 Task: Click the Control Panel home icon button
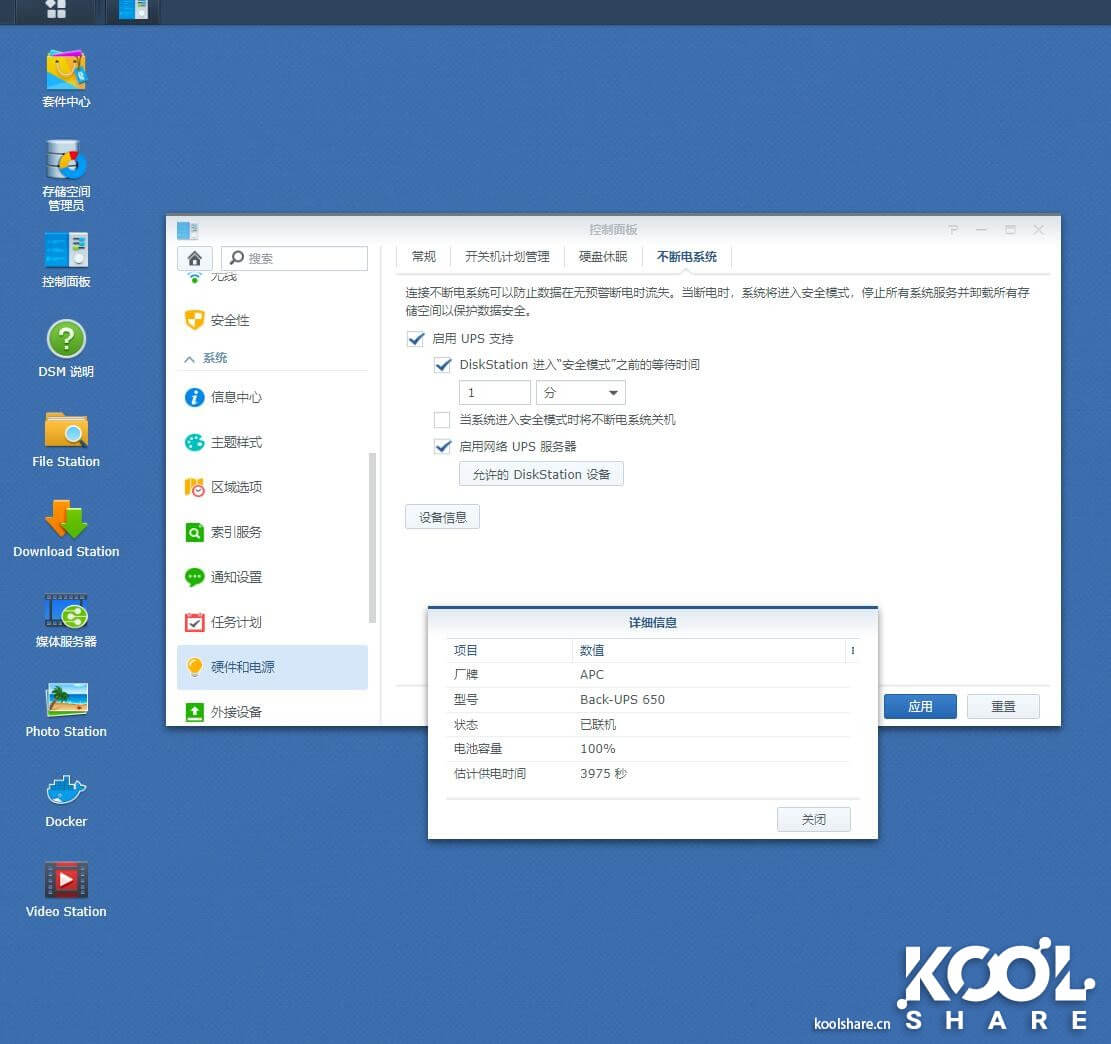point(194,258)
